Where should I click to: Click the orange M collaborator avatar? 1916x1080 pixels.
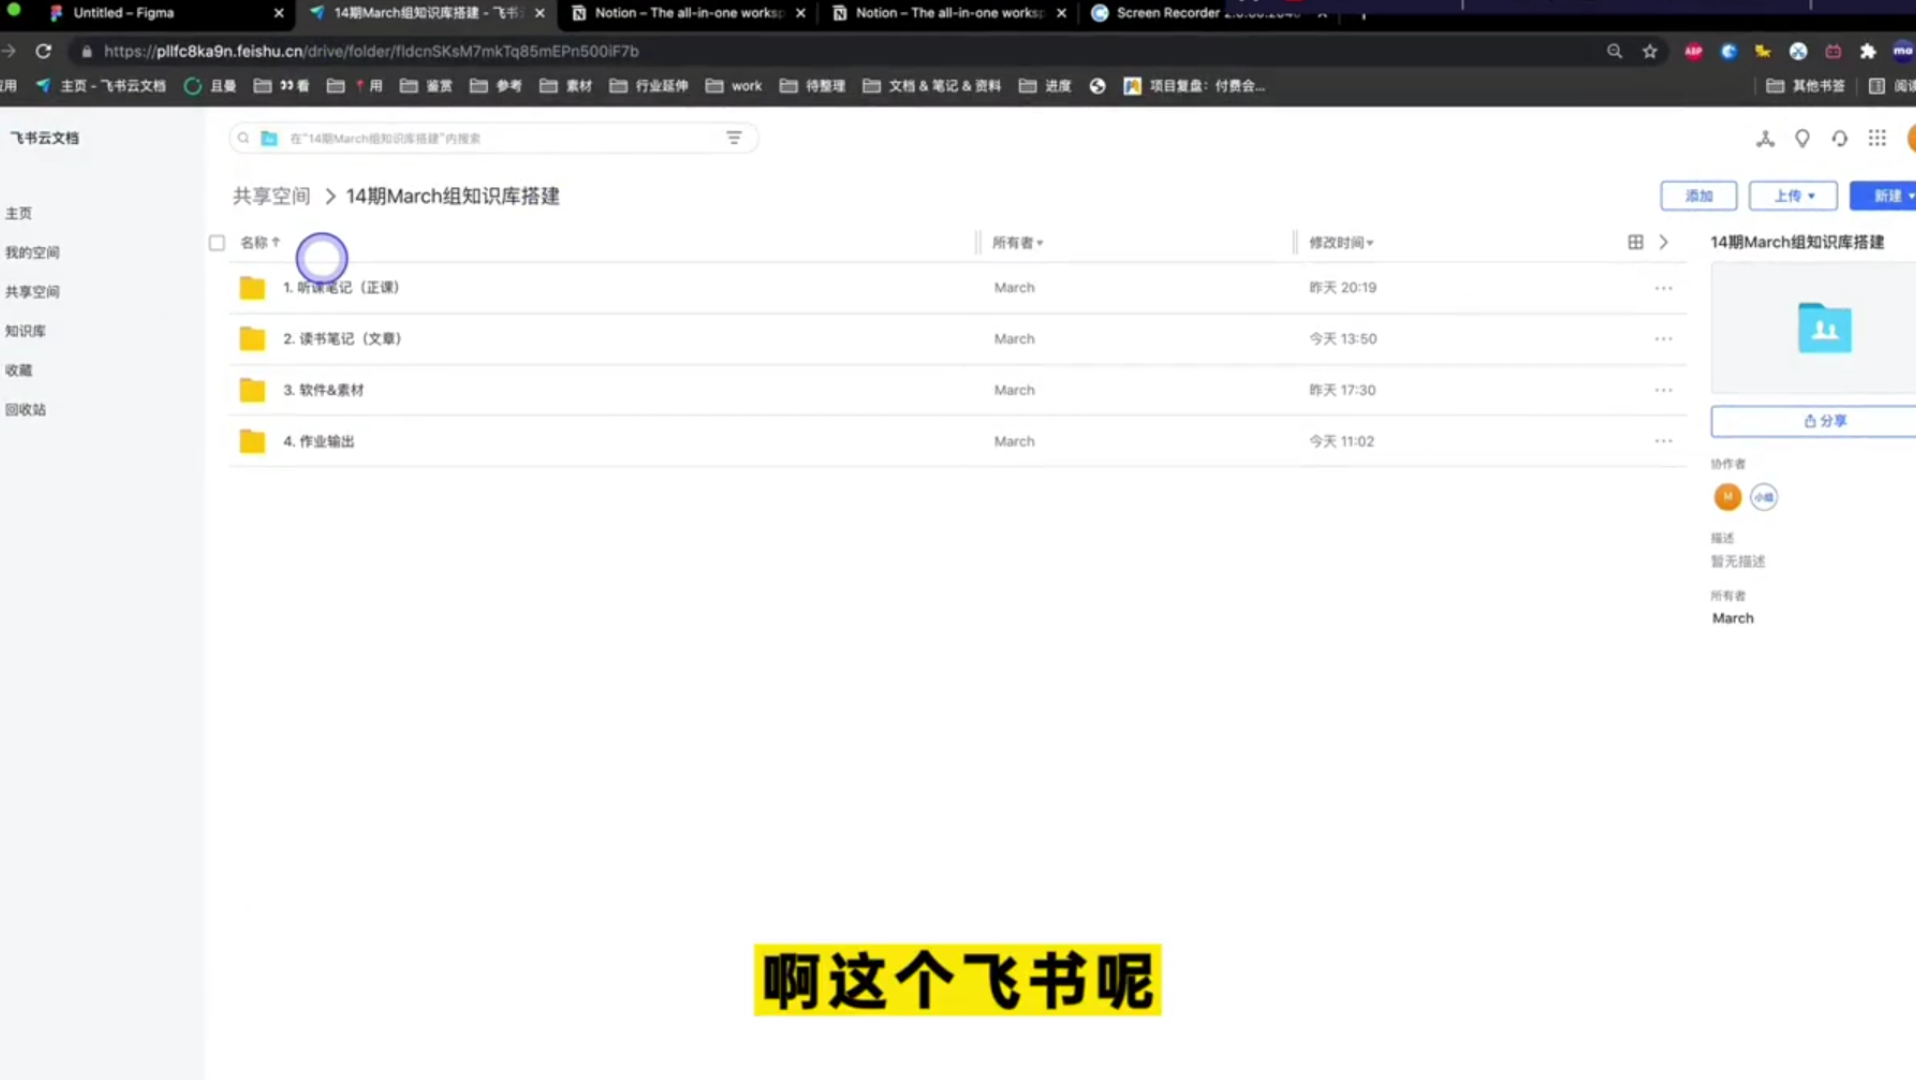click(x=1727, y=497)
